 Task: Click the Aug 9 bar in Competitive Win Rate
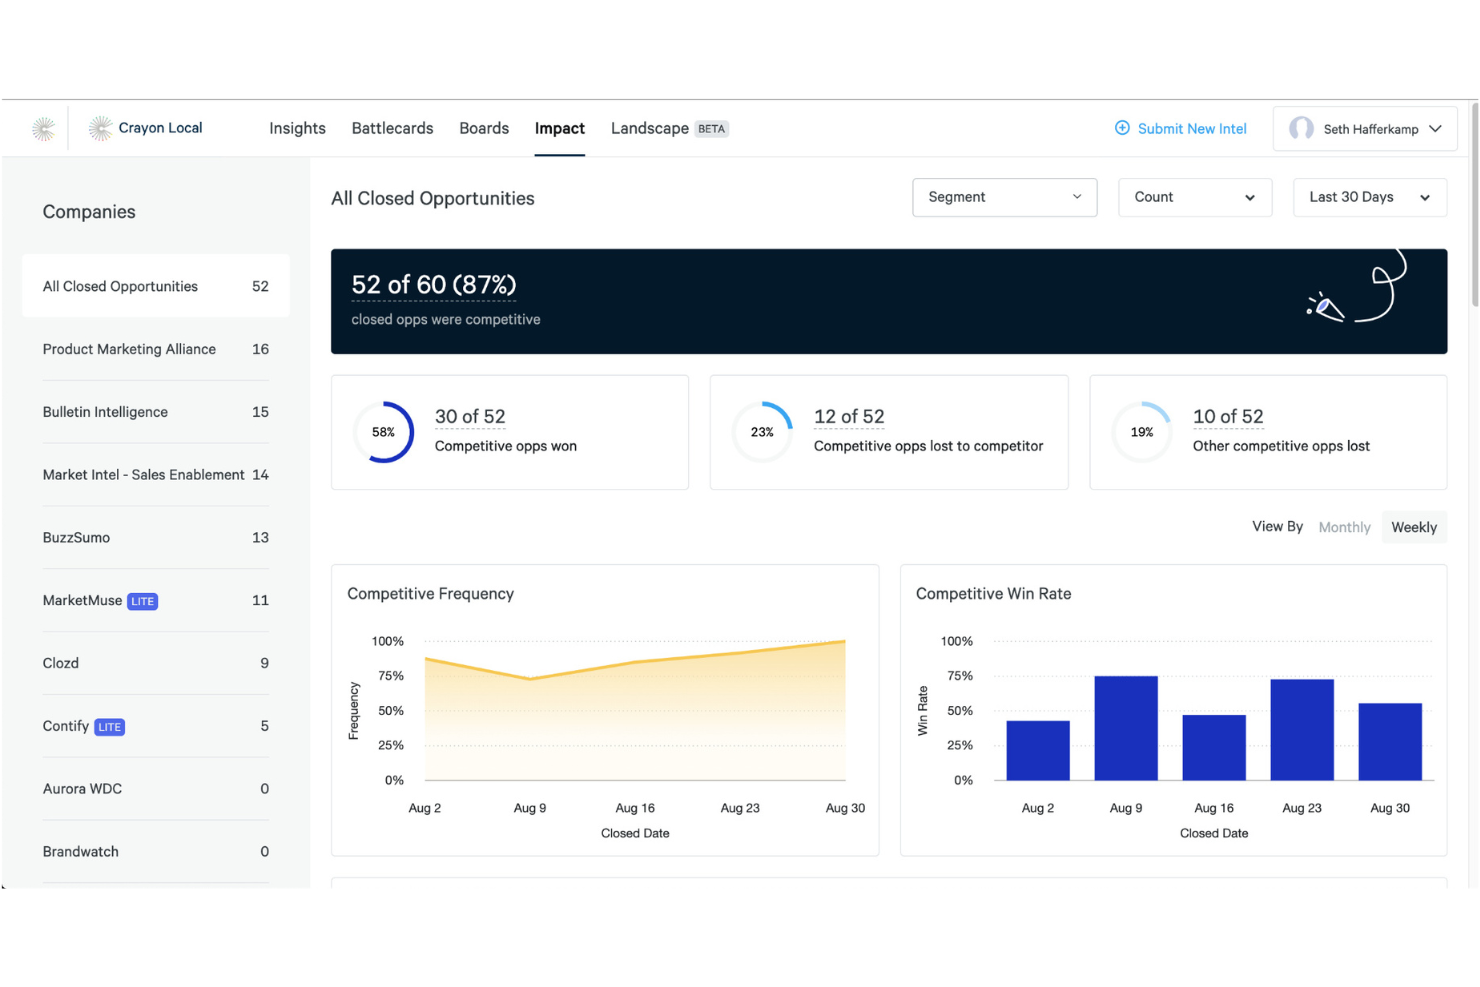[1126, 728]
